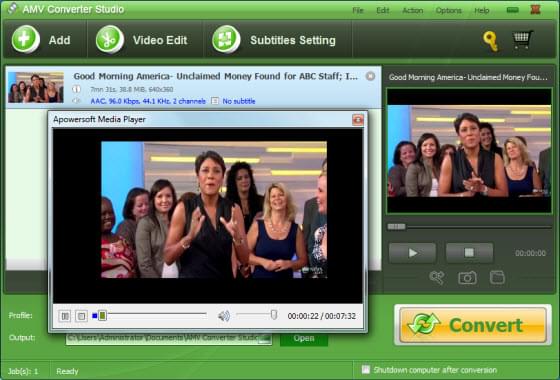This screenshot has height=380, width=560.
Task: Select AAC audio track settings text
Action: [x=148, y=101]
